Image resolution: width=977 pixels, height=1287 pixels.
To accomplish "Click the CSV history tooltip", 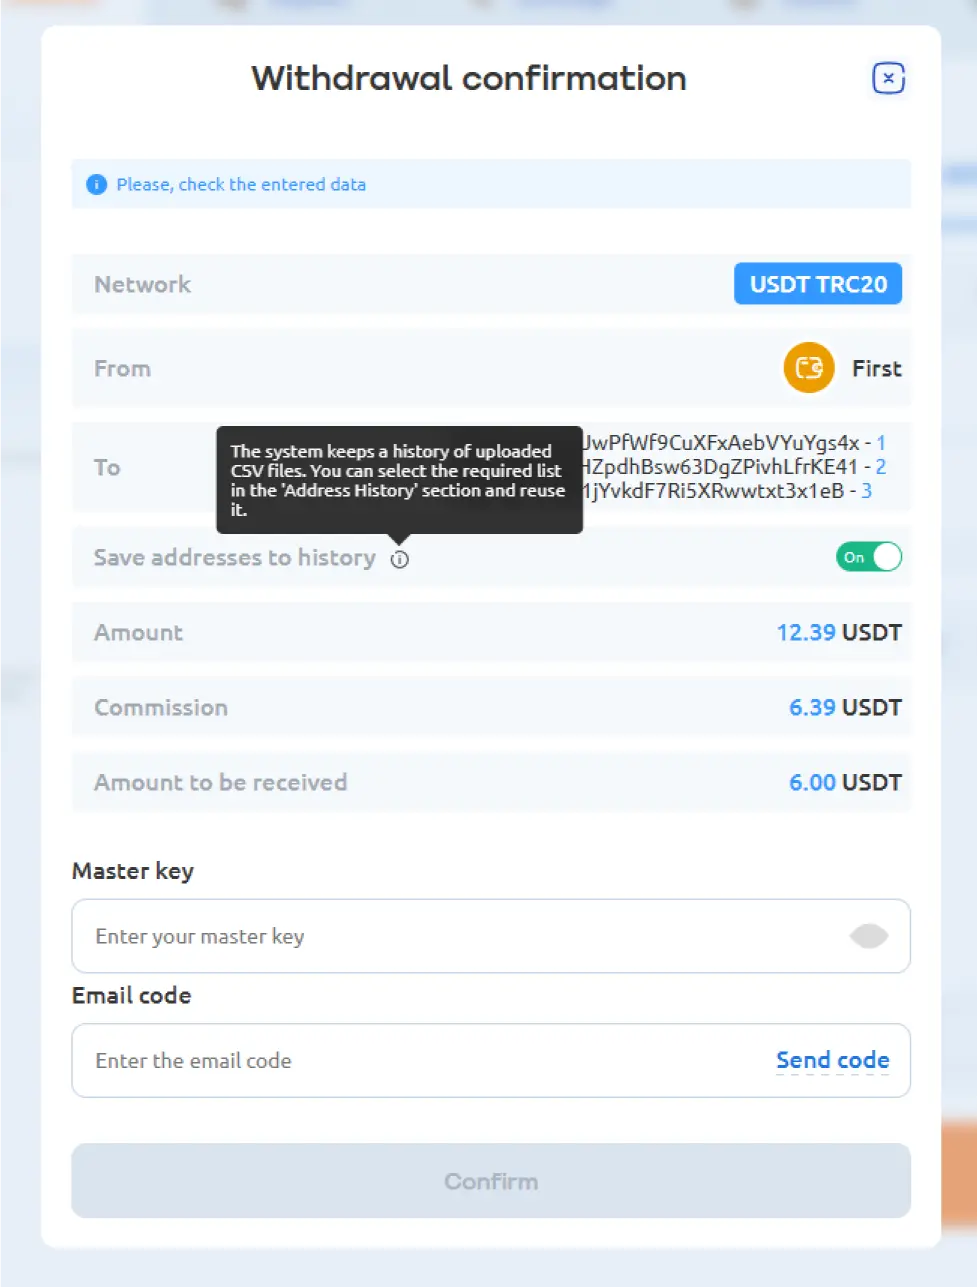I will click(x=399, y=480).
